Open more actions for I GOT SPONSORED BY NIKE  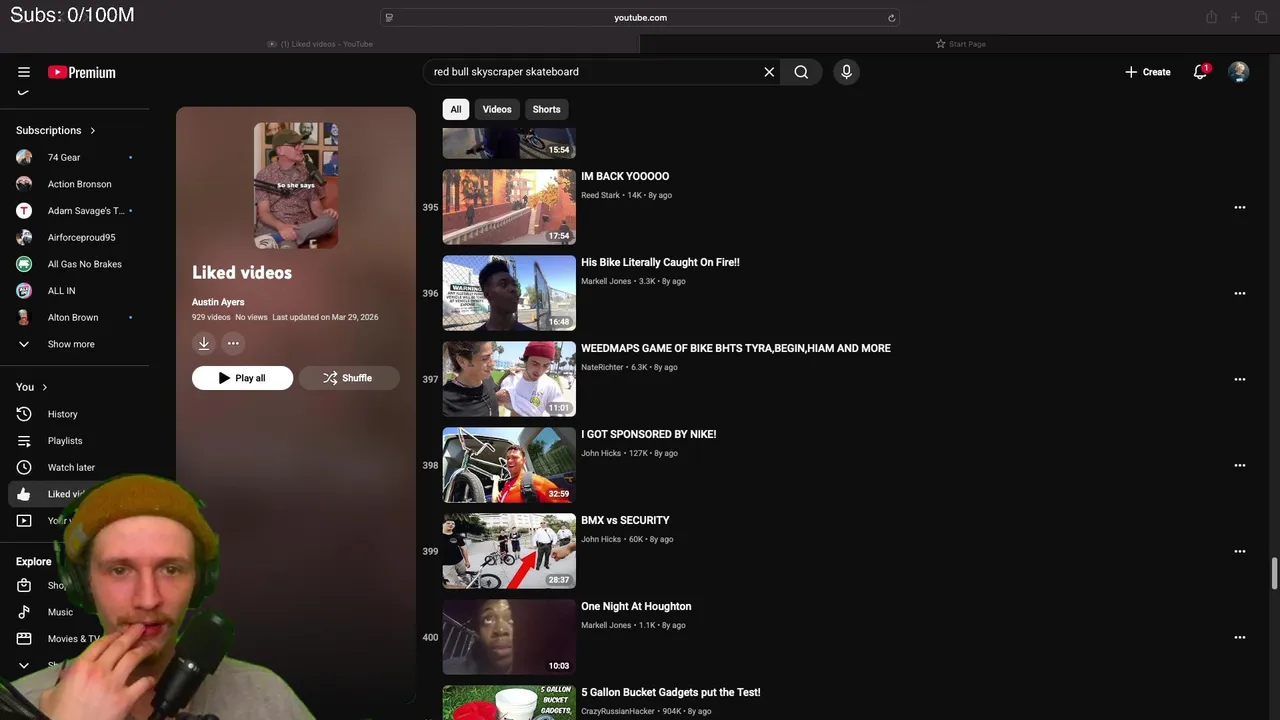click(1240, 465)
